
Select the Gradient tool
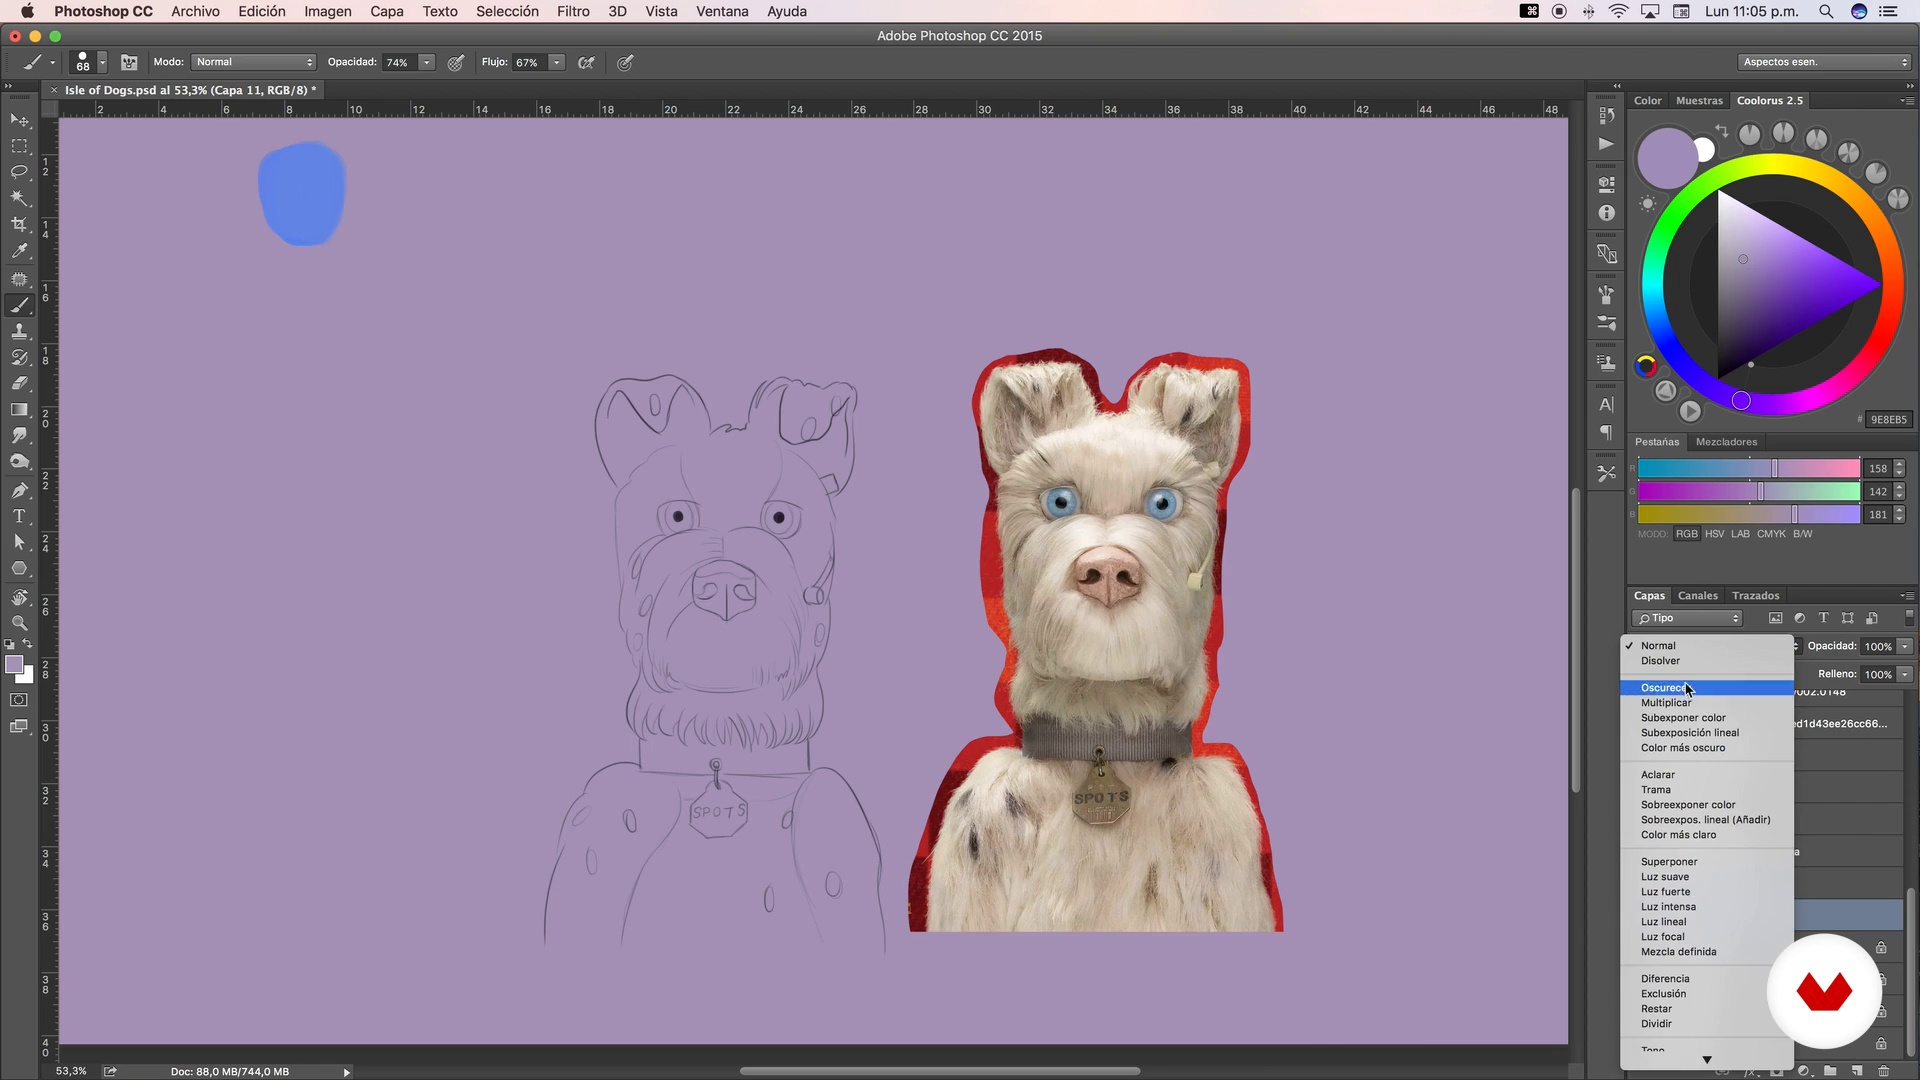pyautogui.click(x=19, y=410)
